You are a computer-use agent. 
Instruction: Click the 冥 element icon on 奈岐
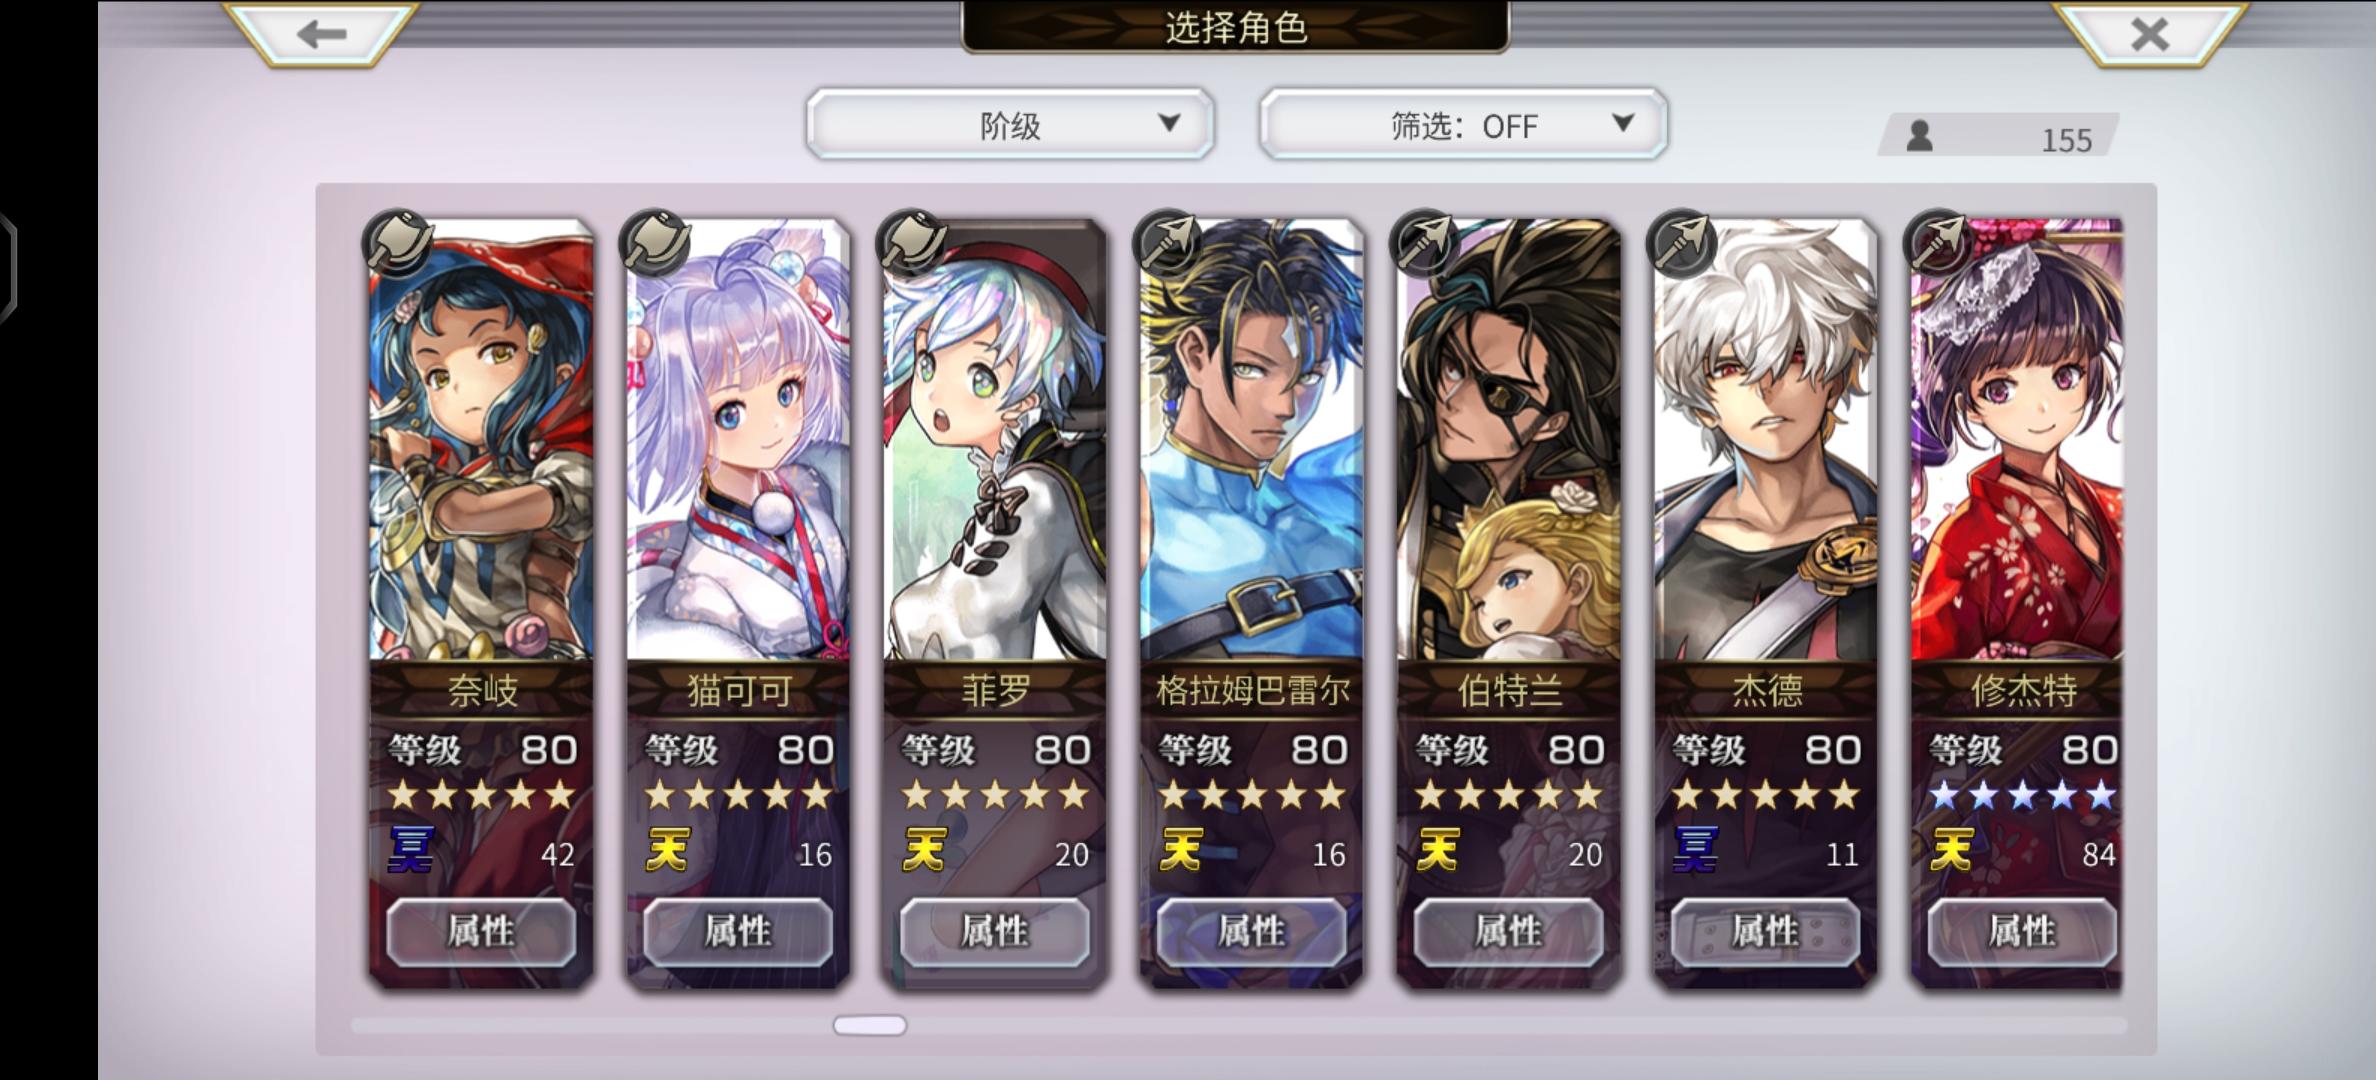coord(410,851)
